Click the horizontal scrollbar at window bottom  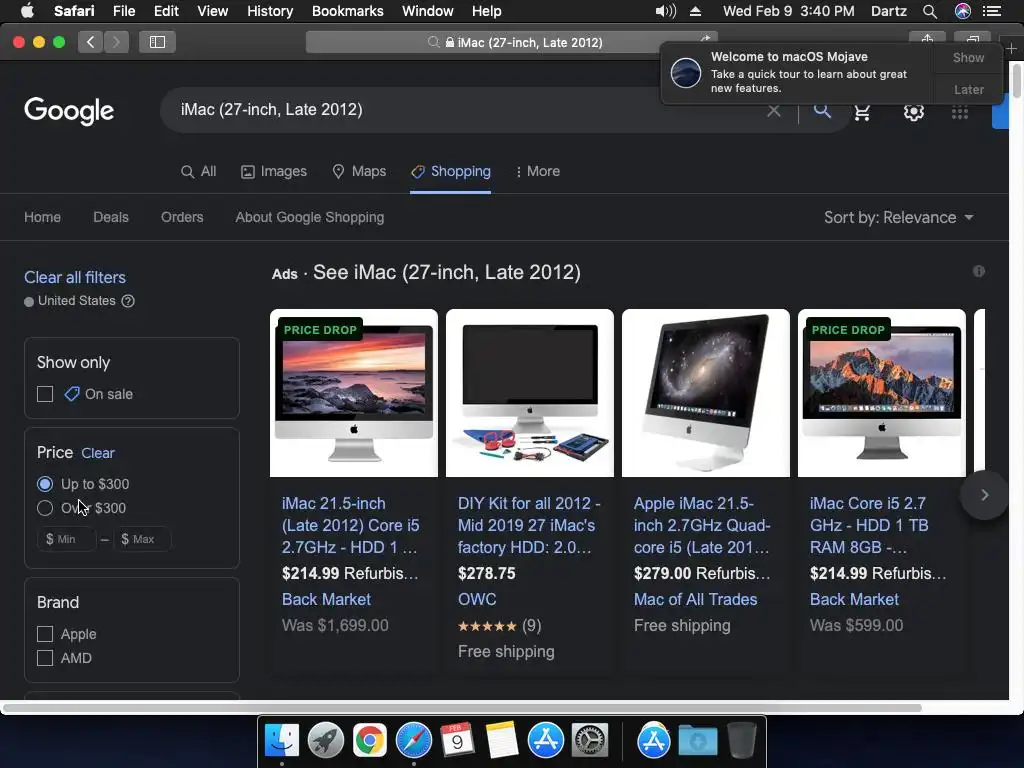pos(462,708)
